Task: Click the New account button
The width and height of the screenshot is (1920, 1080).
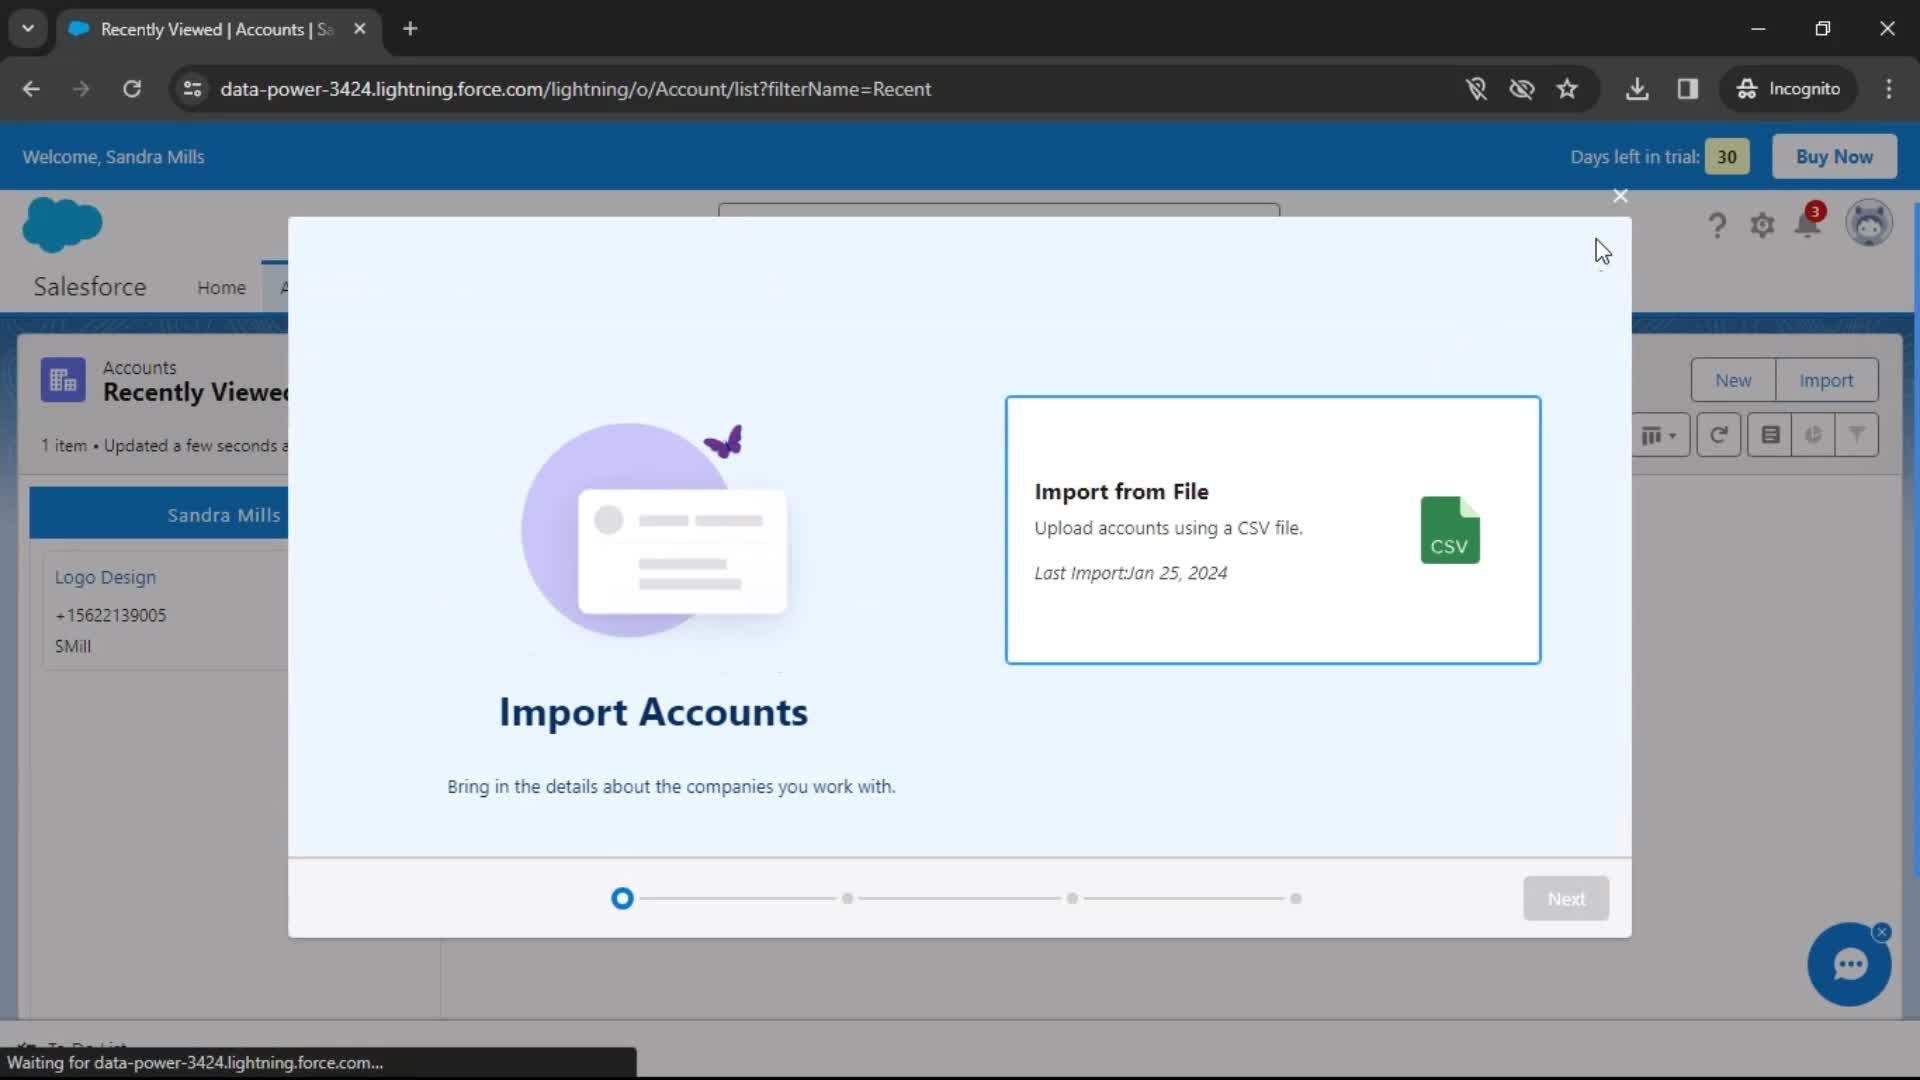Action: click(x=1733, y=380)
